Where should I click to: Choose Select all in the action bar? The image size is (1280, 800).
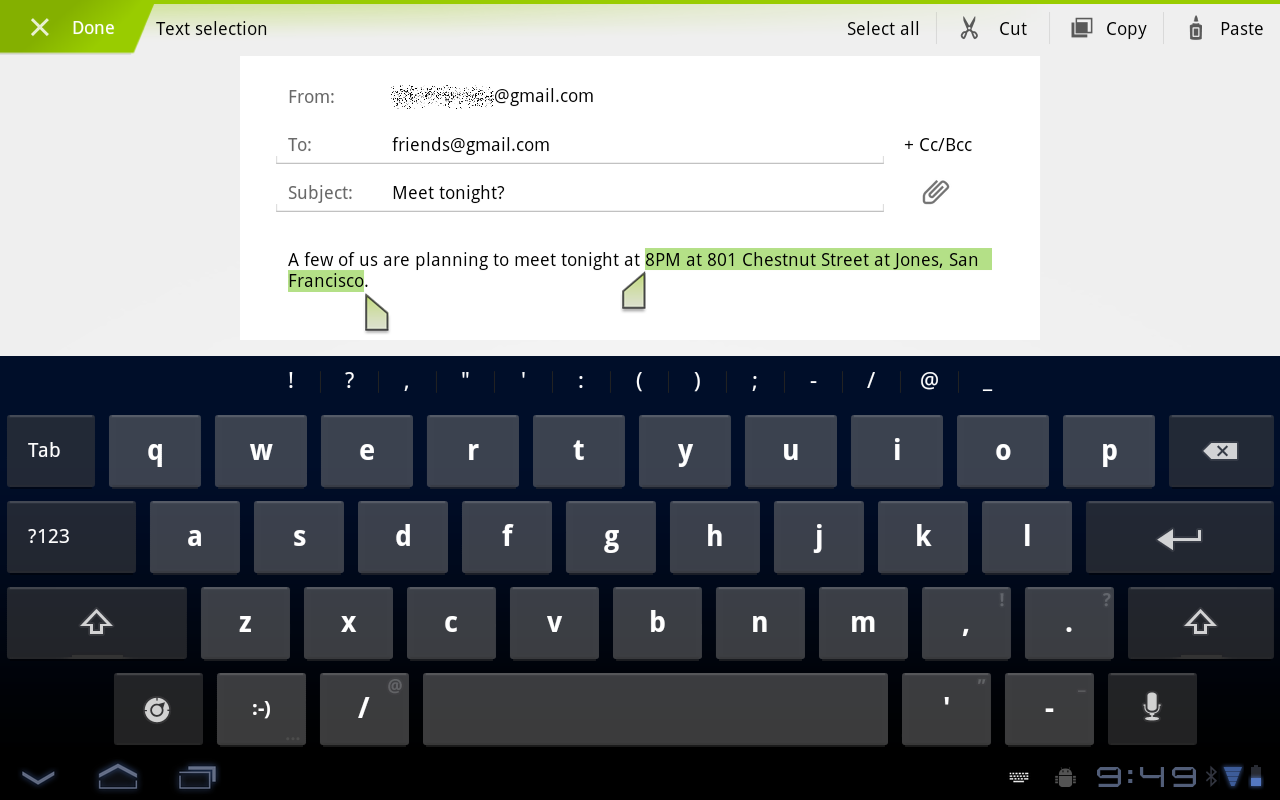coord(882,29)
